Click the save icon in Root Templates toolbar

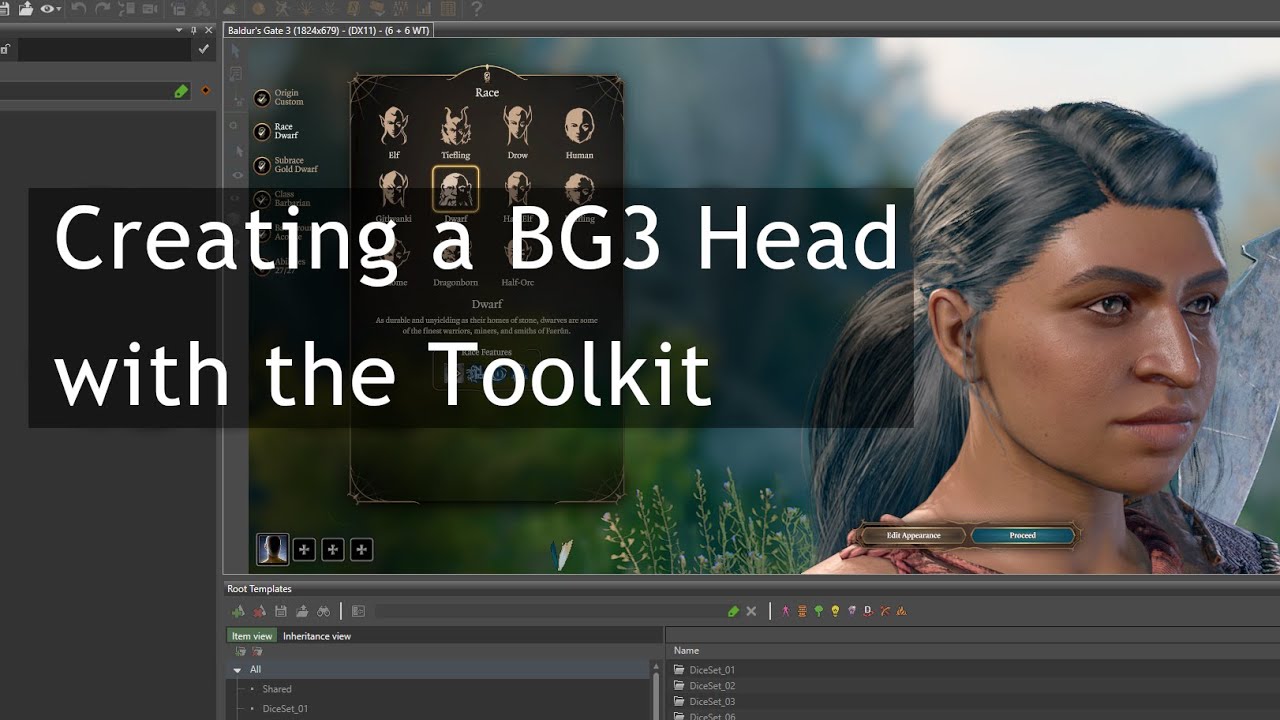[x=281, y=611]
